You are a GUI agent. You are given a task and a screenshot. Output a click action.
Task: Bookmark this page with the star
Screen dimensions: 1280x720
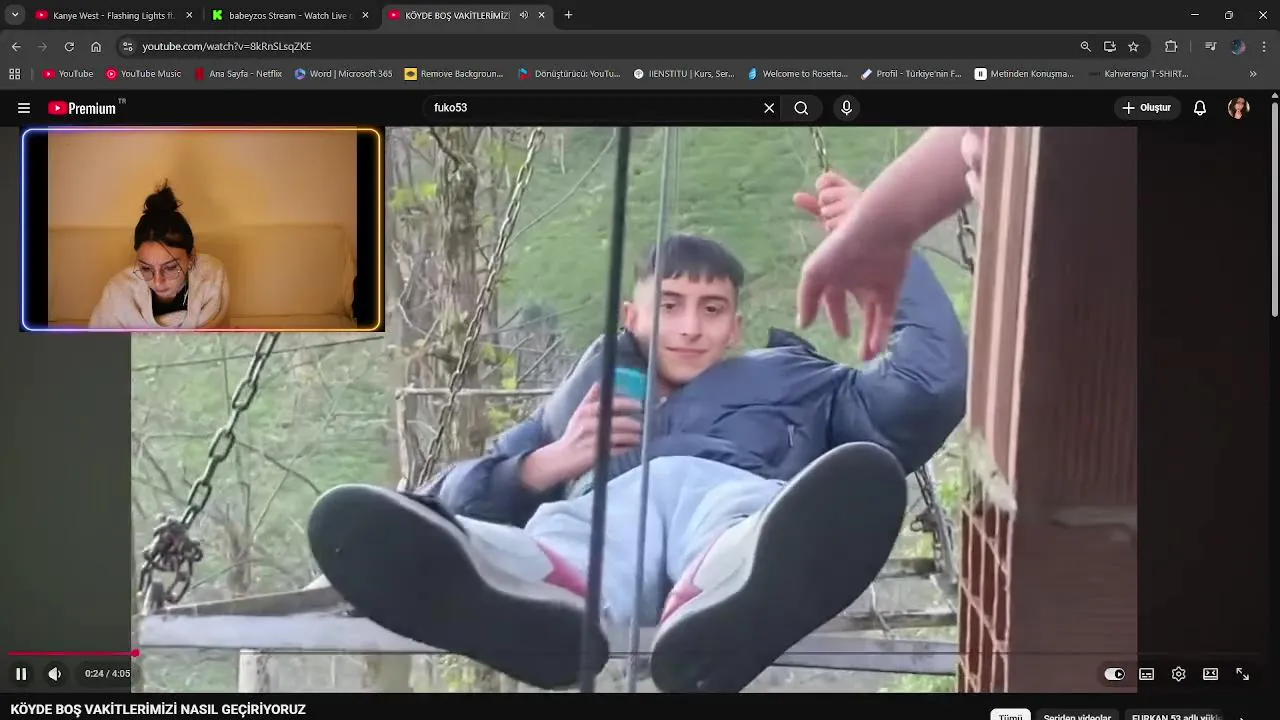pos(1133,46)
